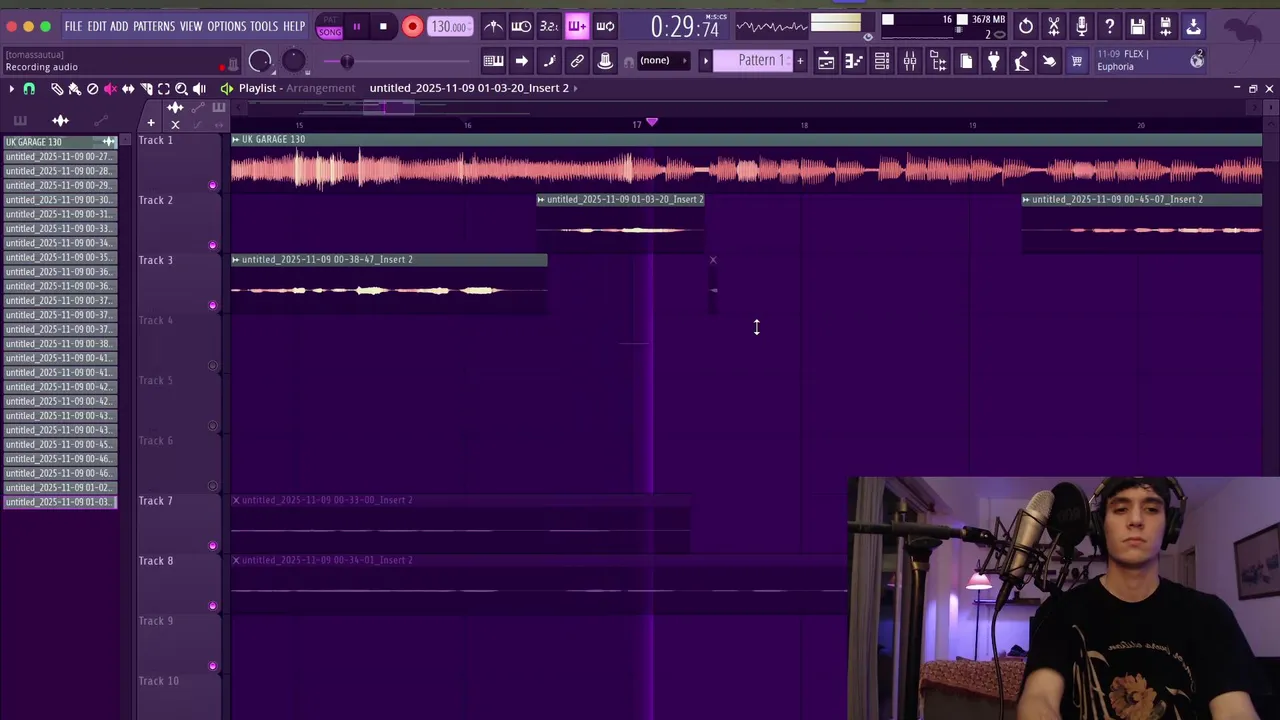Add a track with the plus button
Screen dimensions: 1280x720
pyautogui.click(x=151, y=123)
